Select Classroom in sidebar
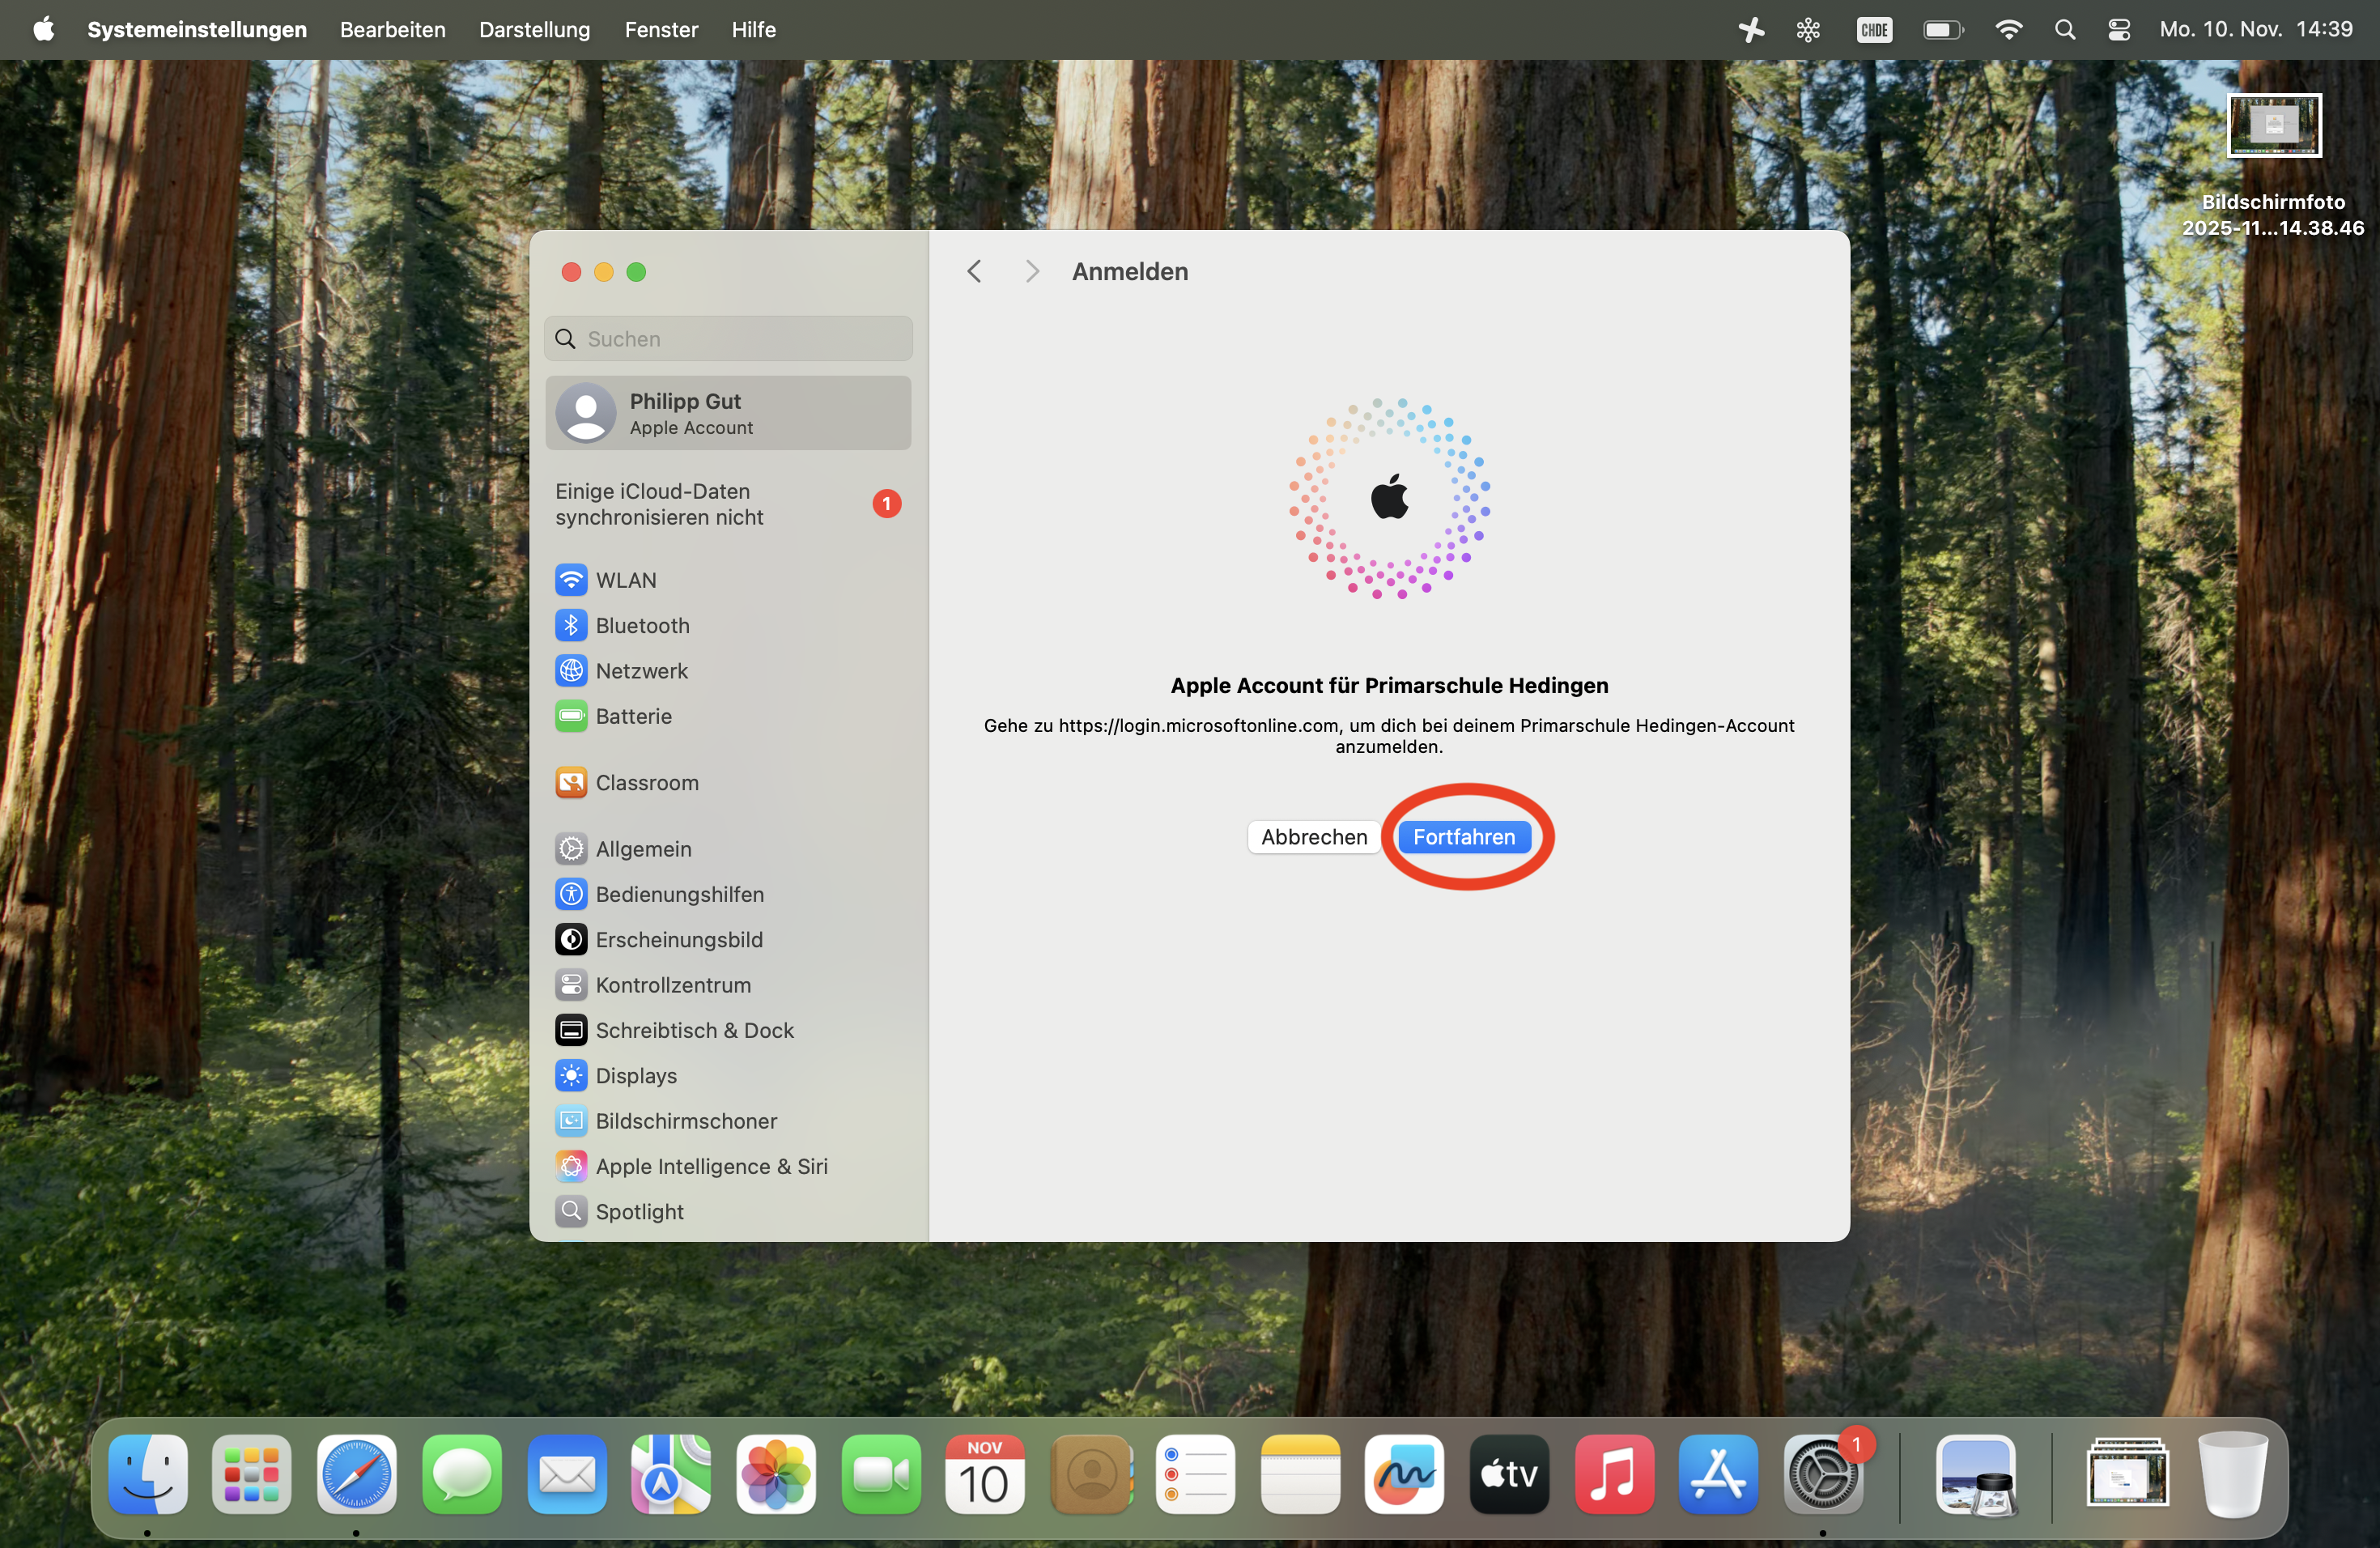Screen dimensions: 2380x1548 (x=646, y=782)
